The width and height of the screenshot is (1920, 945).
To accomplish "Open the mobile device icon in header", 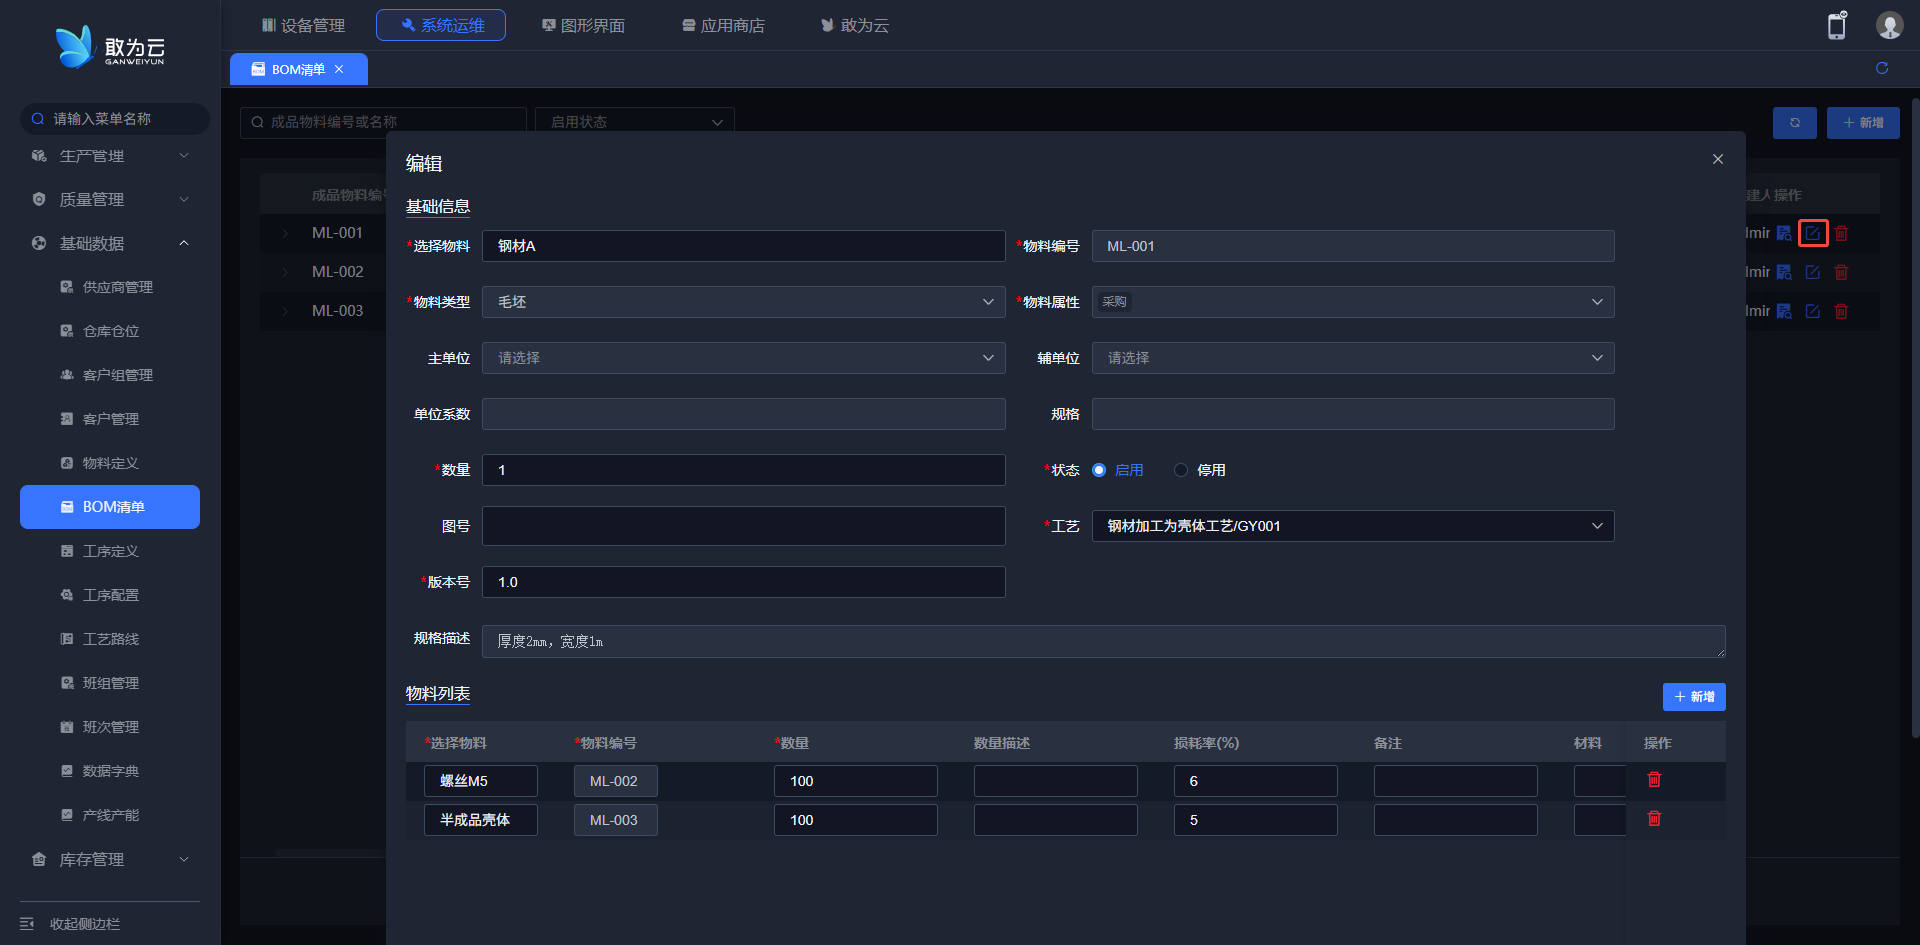I will pos(1836,26).
